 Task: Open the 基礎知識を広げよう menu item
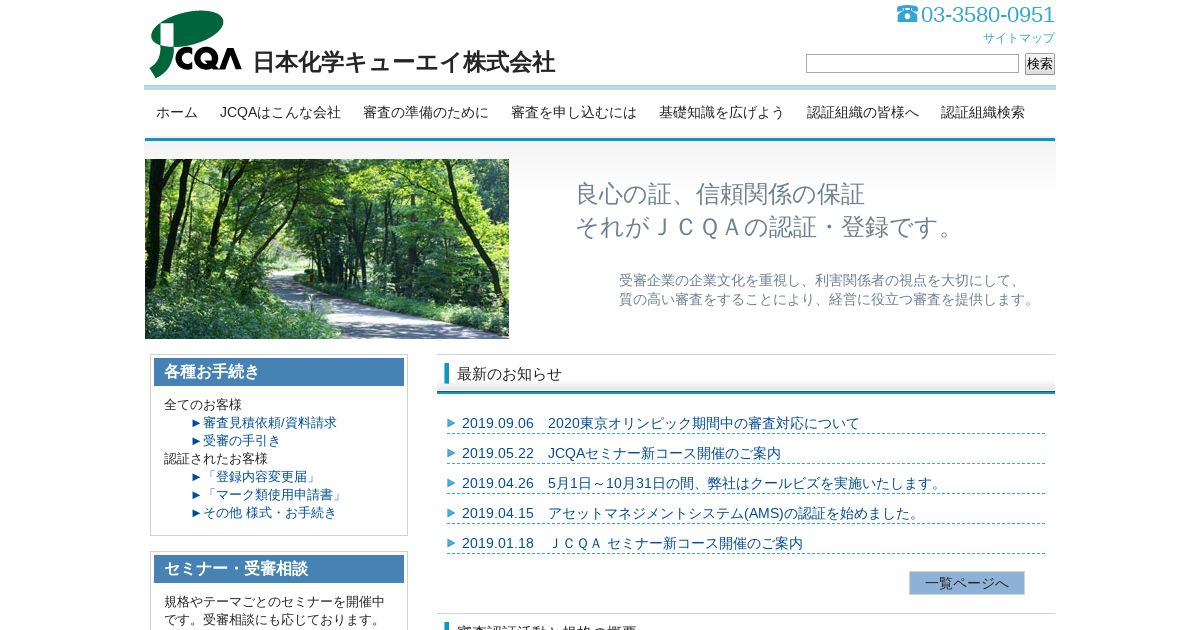click(722, 112)
